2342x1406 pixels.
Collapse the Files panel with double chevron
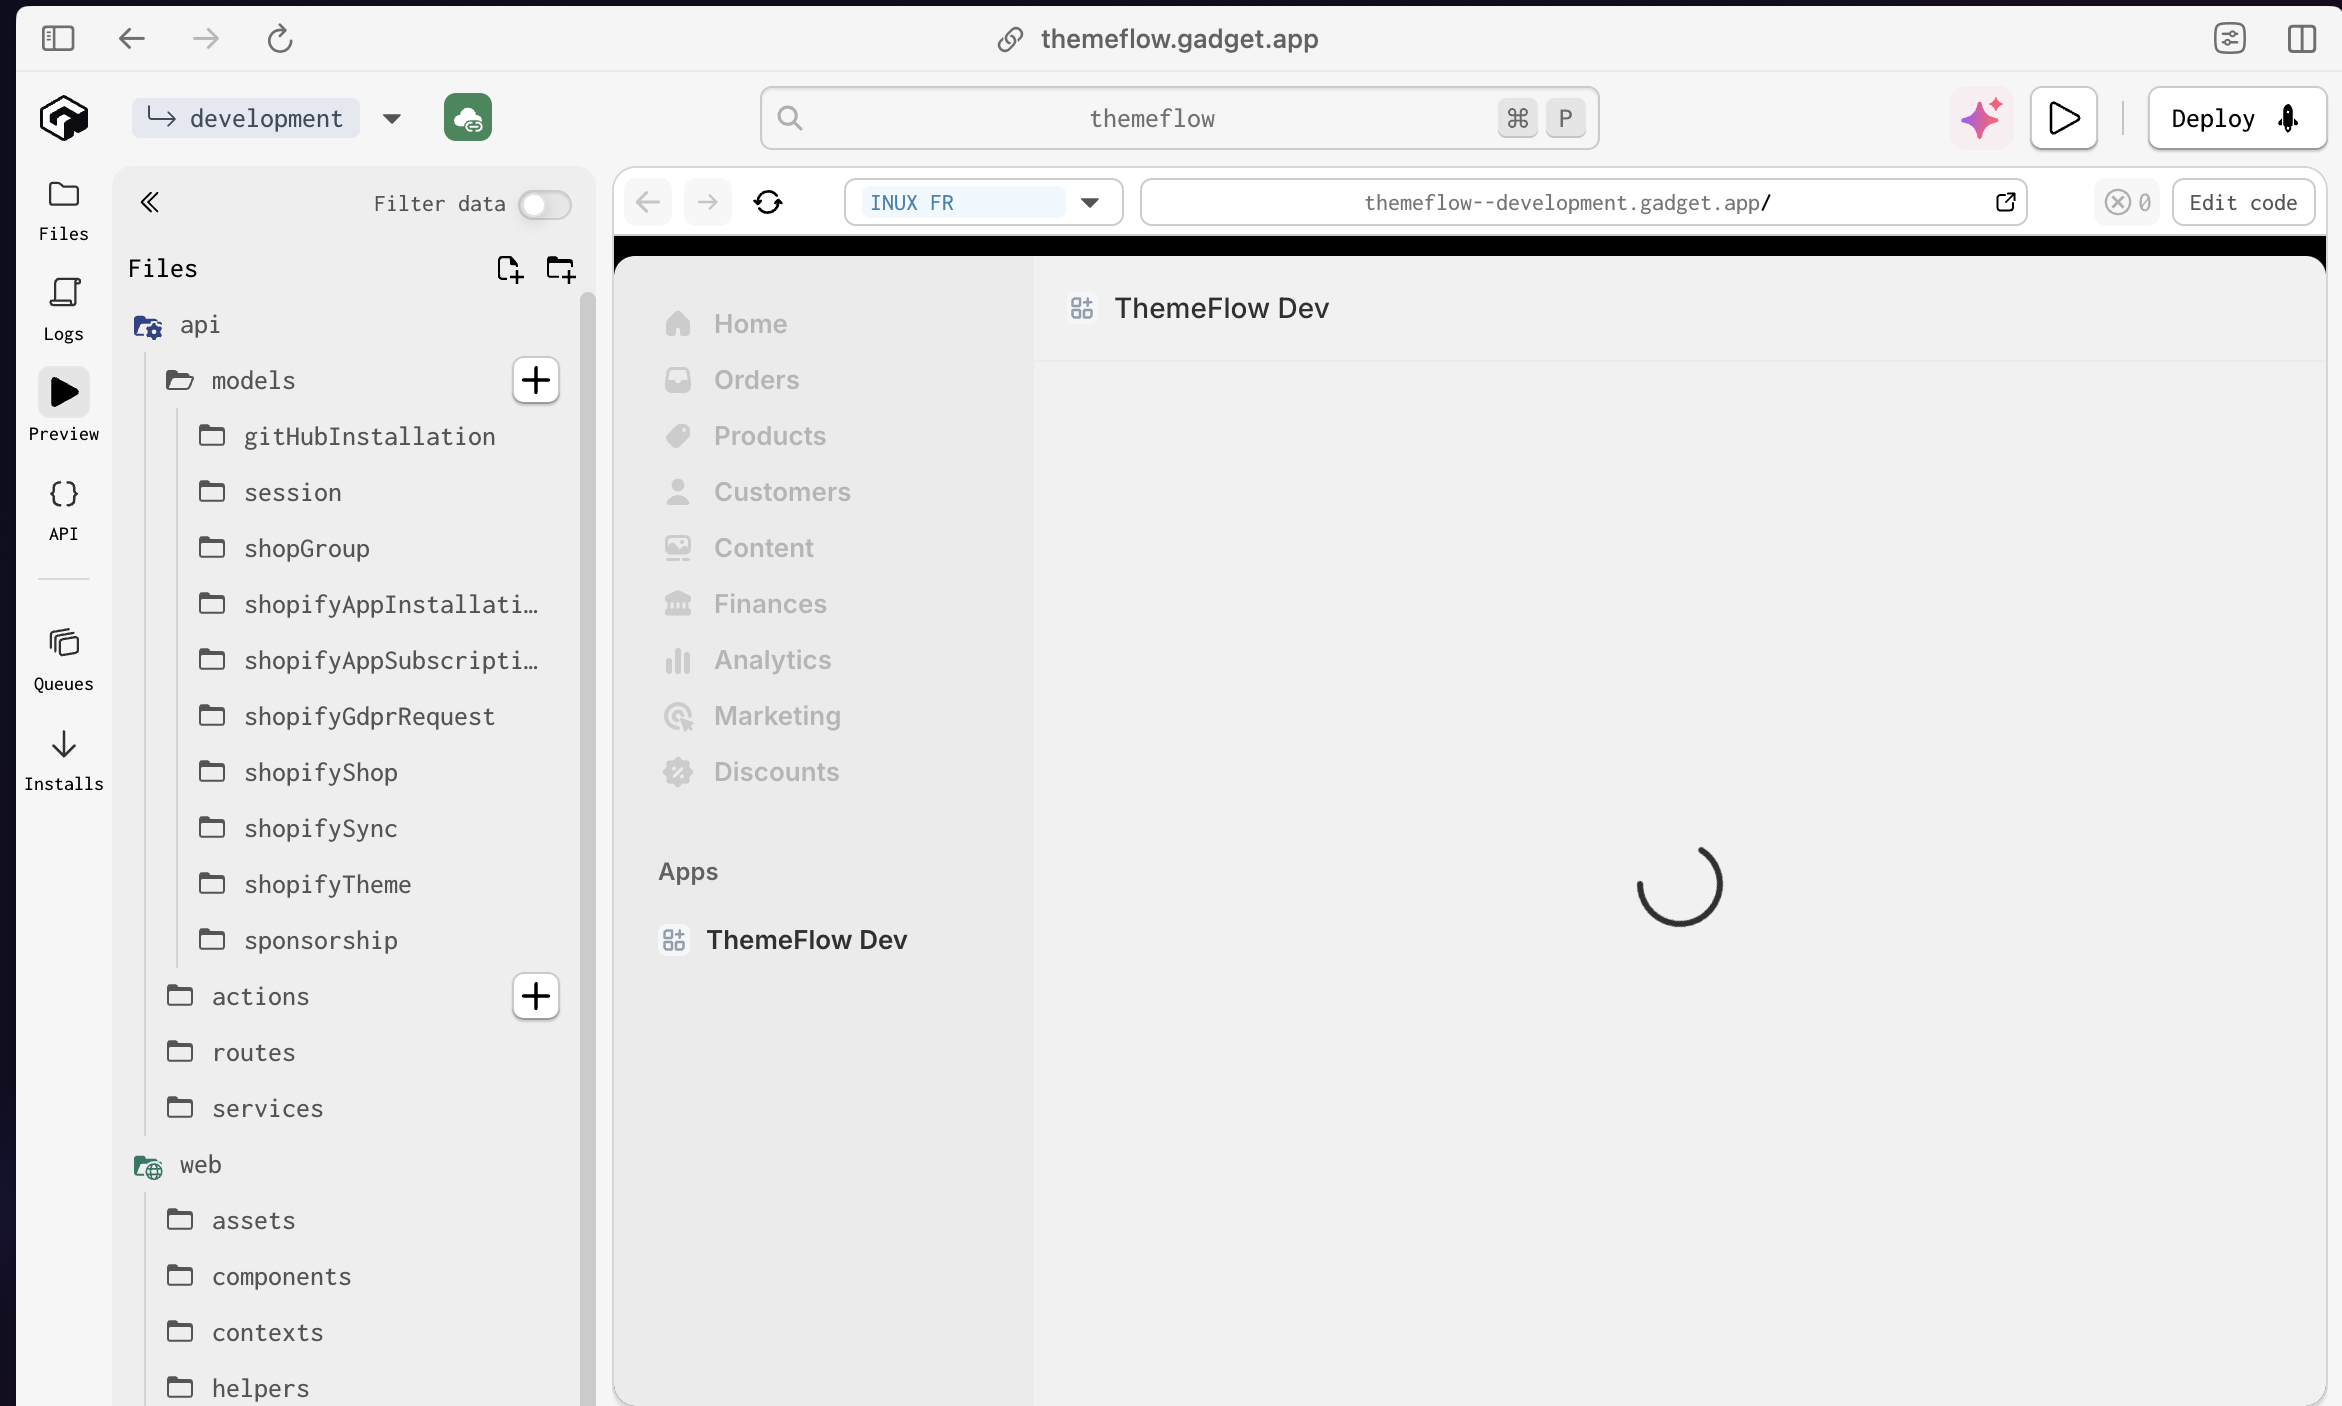point(150,203)
